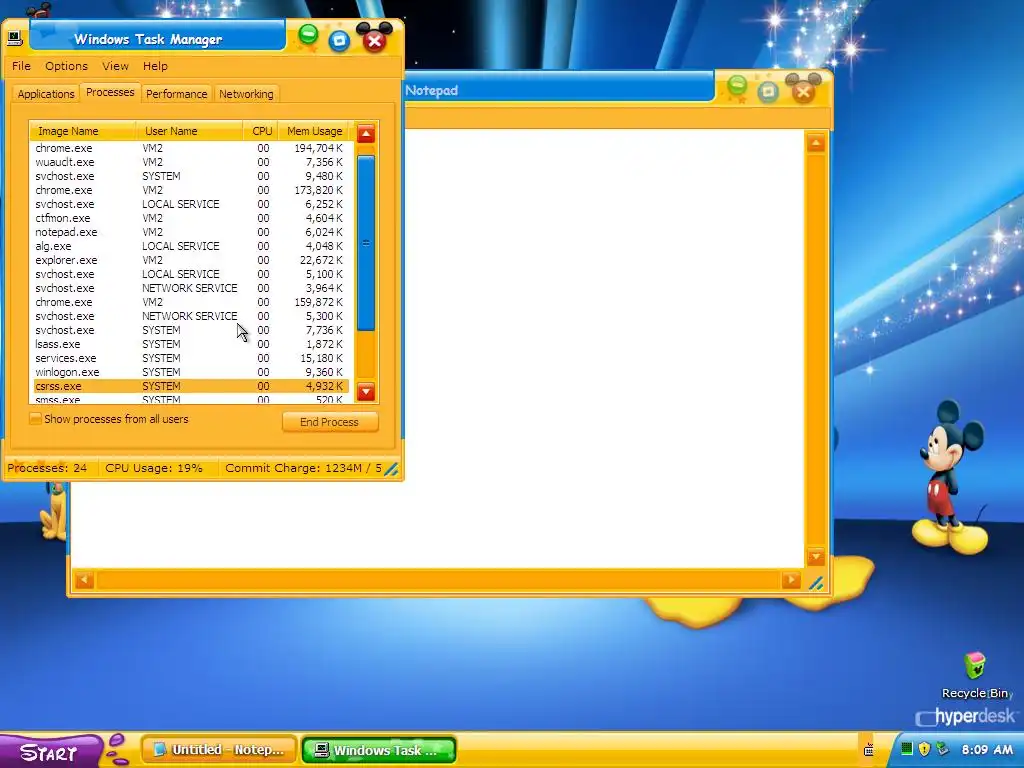Select the explorer.exe process row
Screen dimensions: 1024x768
tap(191, 260)
